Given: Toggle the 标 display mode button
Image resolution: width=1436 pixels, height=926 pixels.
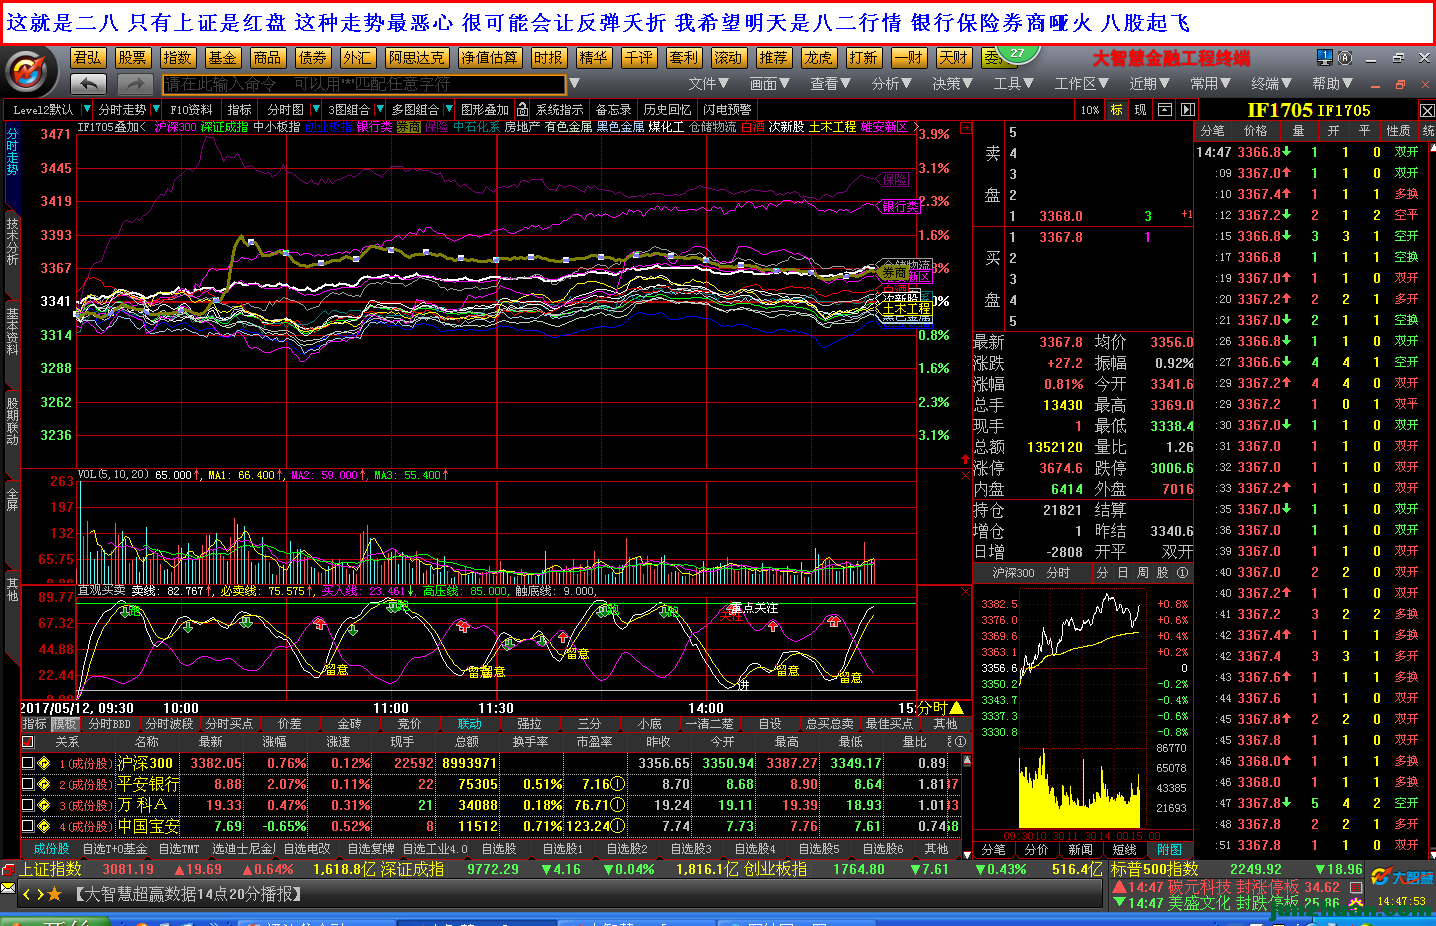Looking at the screenshot, I should coord(1117,110).
